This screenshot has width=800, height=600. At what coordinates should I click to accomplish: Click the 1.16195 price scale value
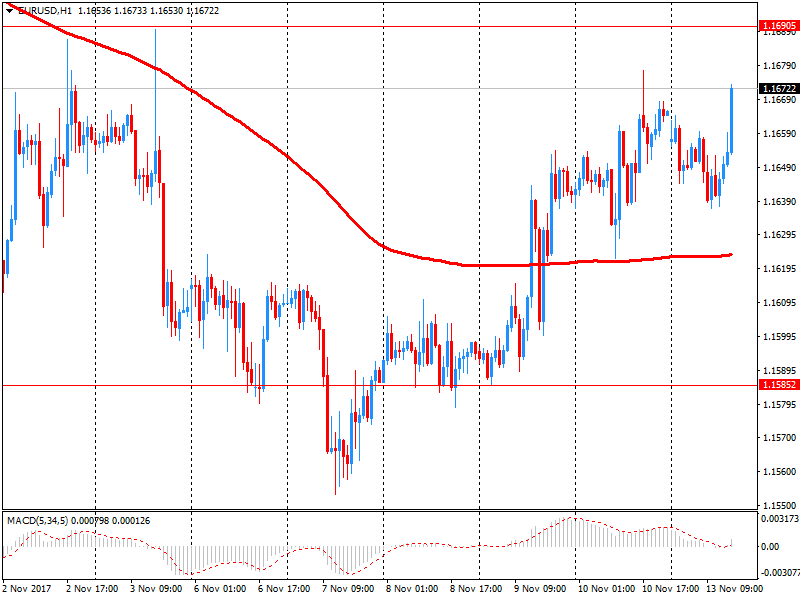pos(779,268)
